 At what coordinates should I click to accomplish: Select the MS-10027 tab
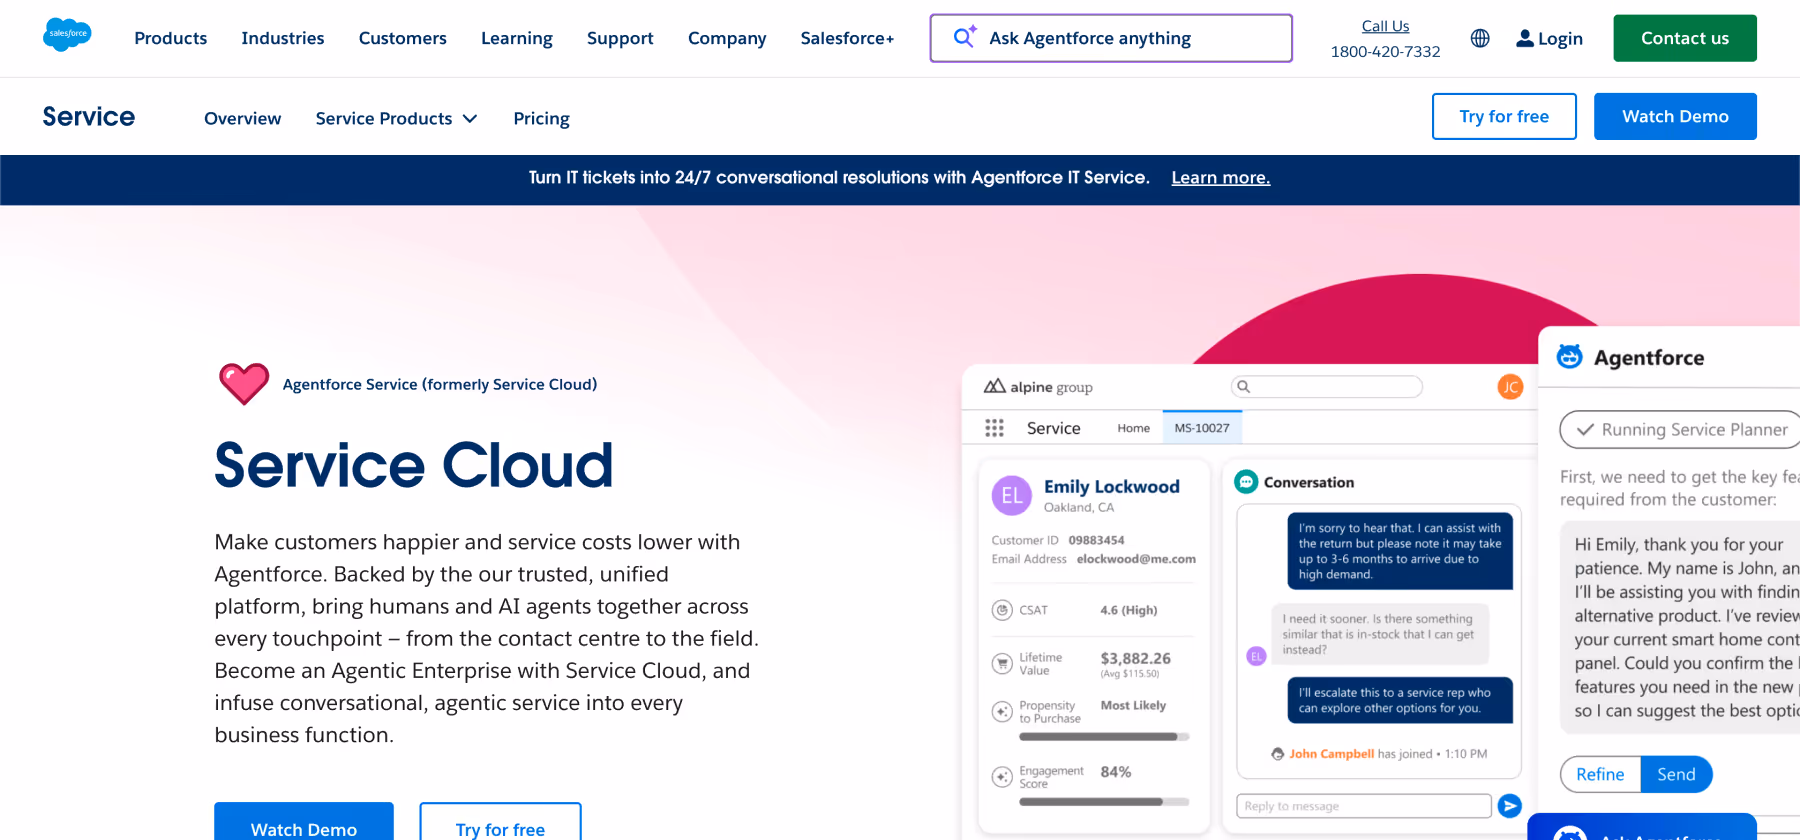click(x=1202, y=428)
